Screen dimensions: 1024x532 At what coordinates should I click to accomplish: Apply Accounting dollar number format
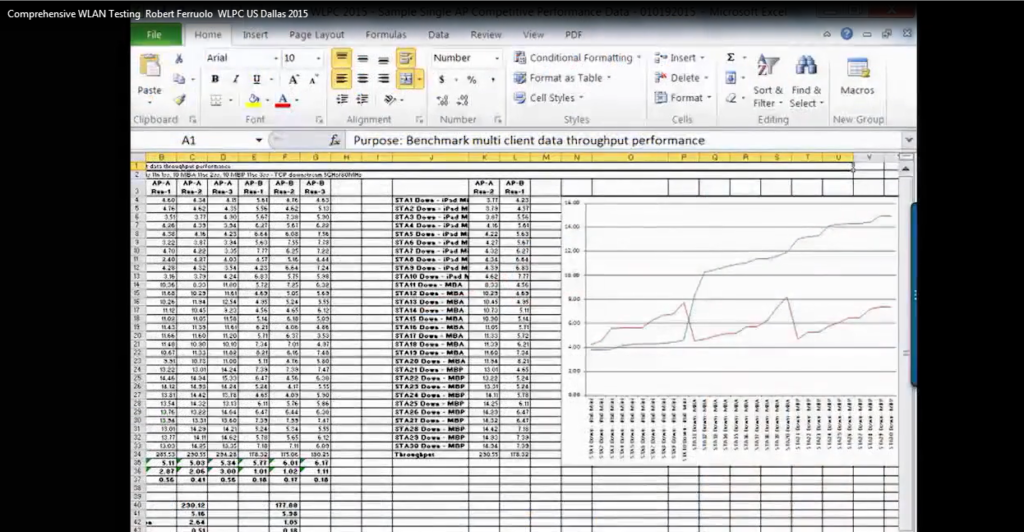click(441, 79)
